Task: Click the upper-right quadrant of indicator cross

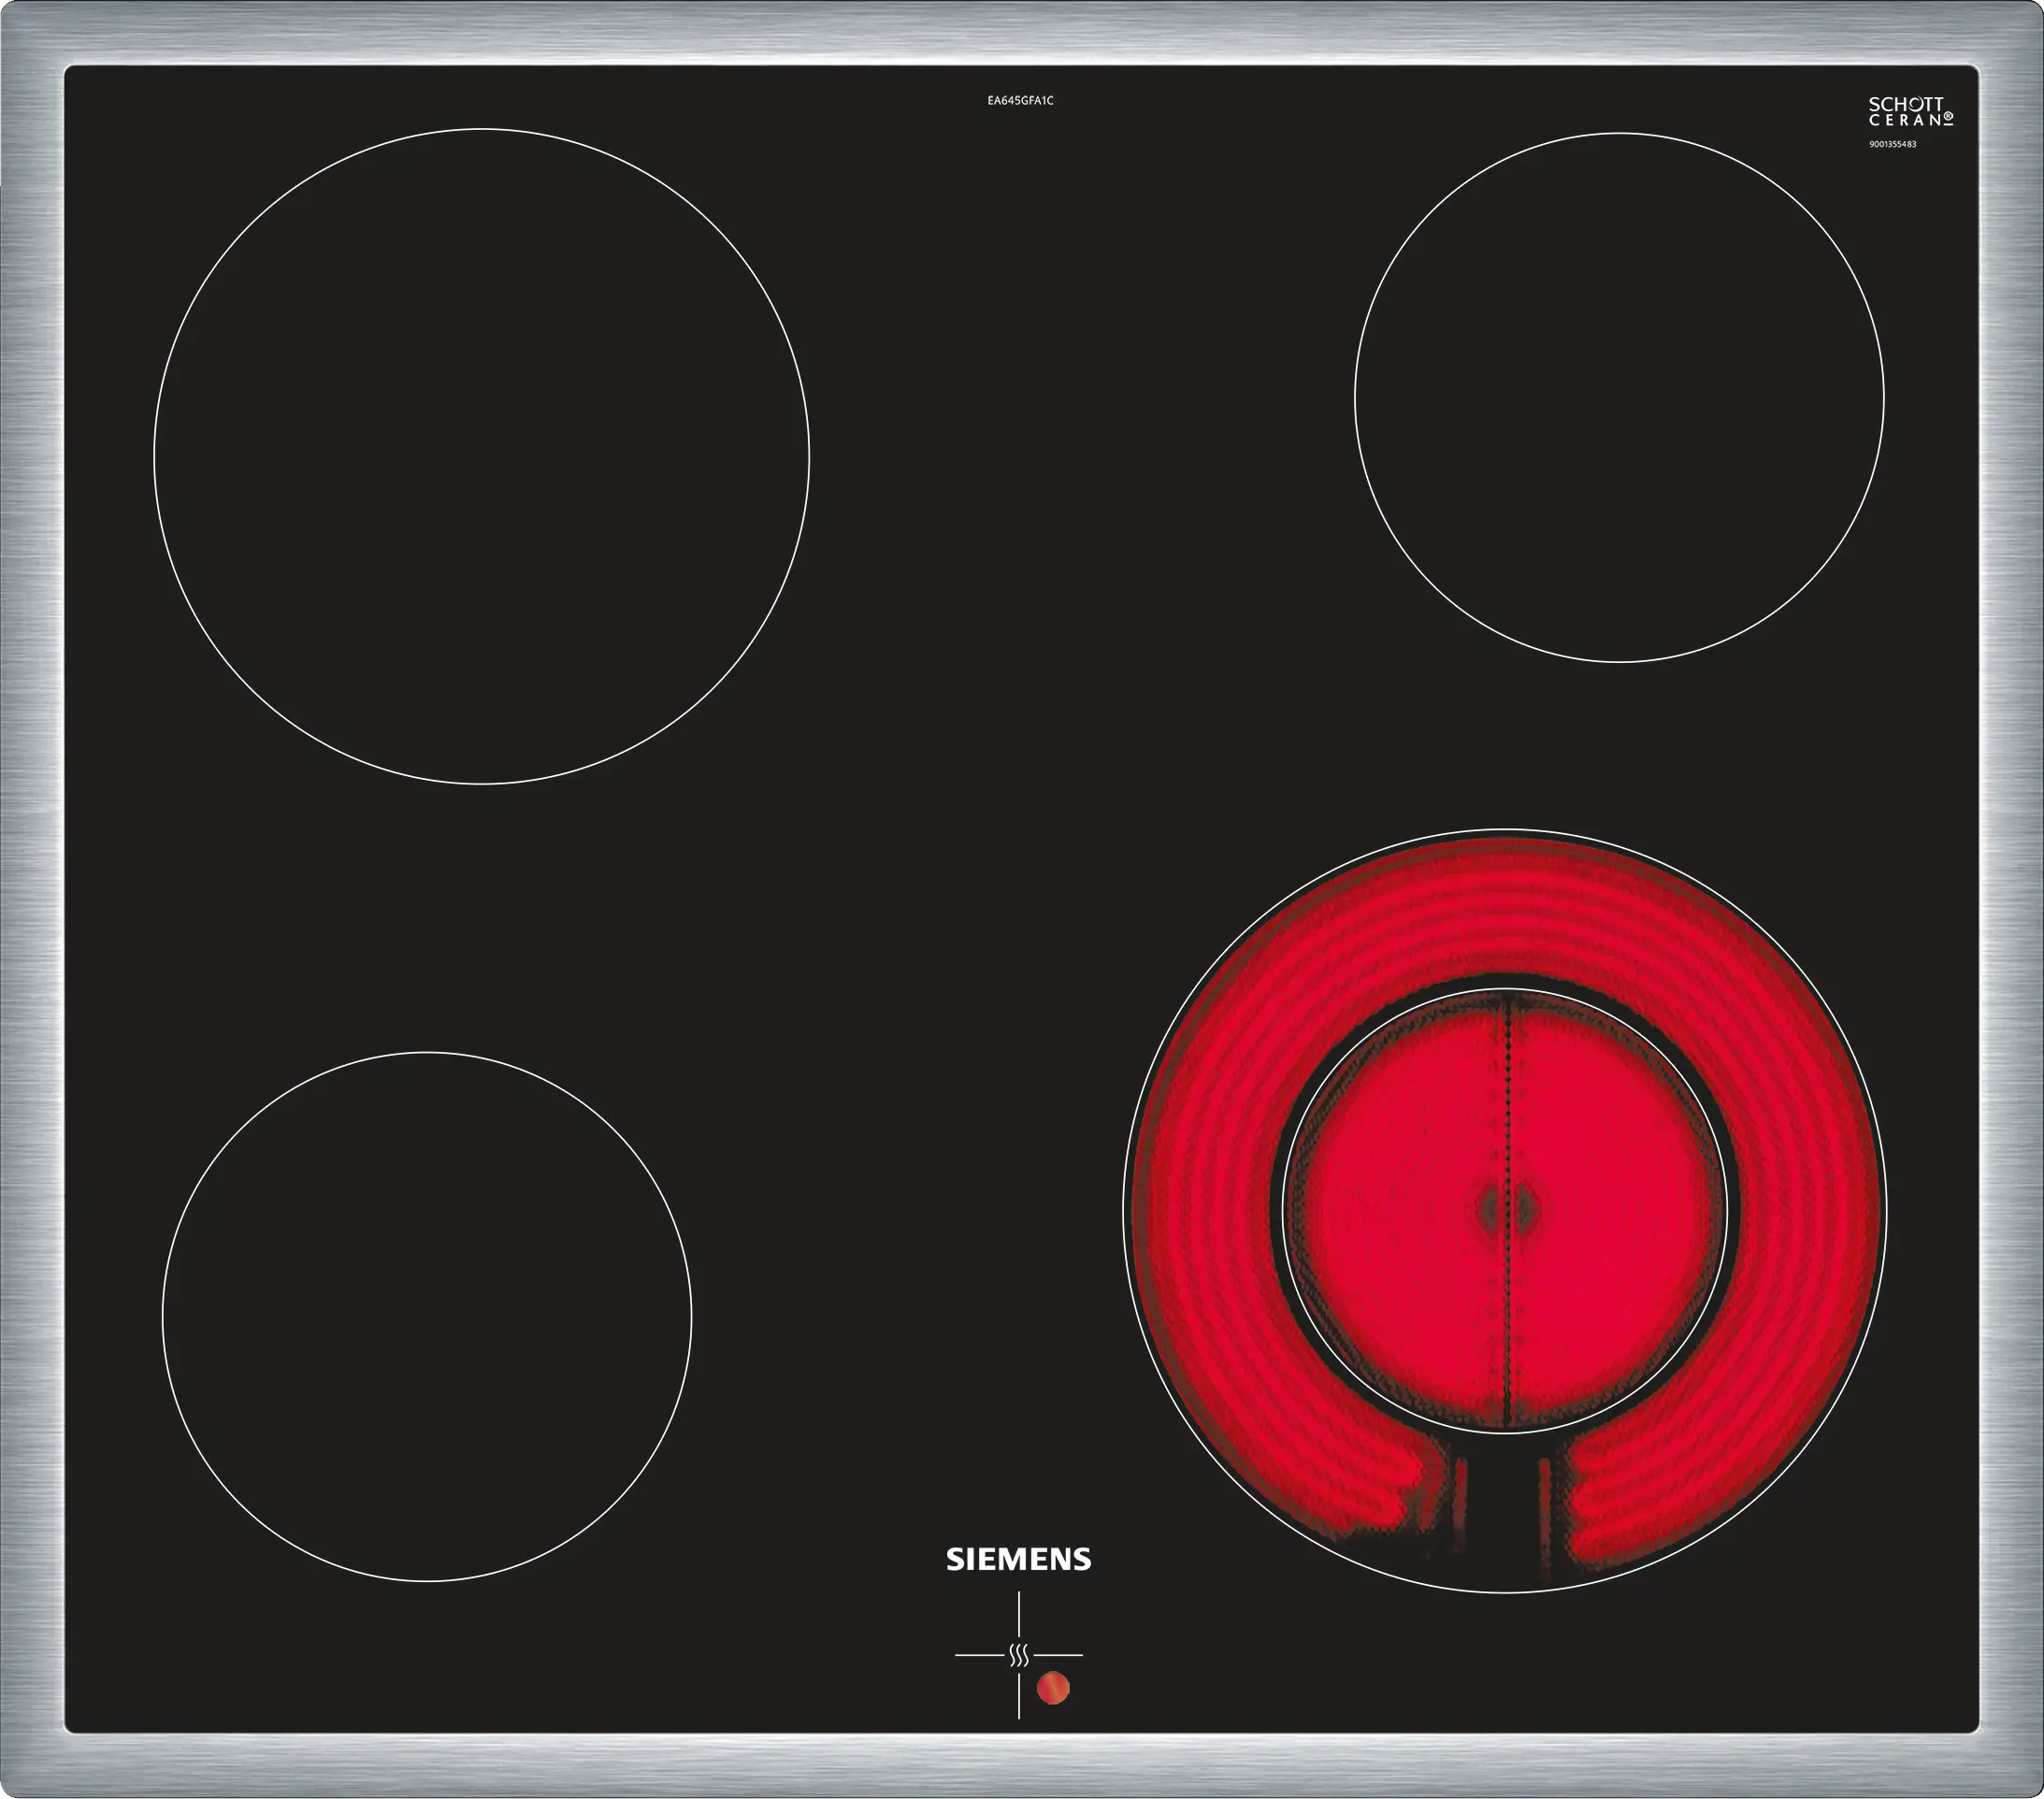Action: click(1052, 1622)
